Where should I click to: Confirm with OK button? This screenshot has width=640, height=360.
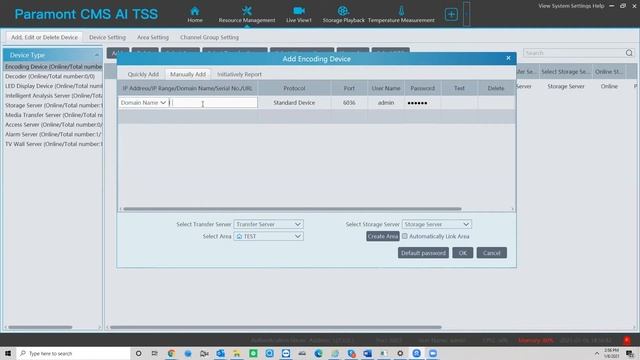coord(462,253)
